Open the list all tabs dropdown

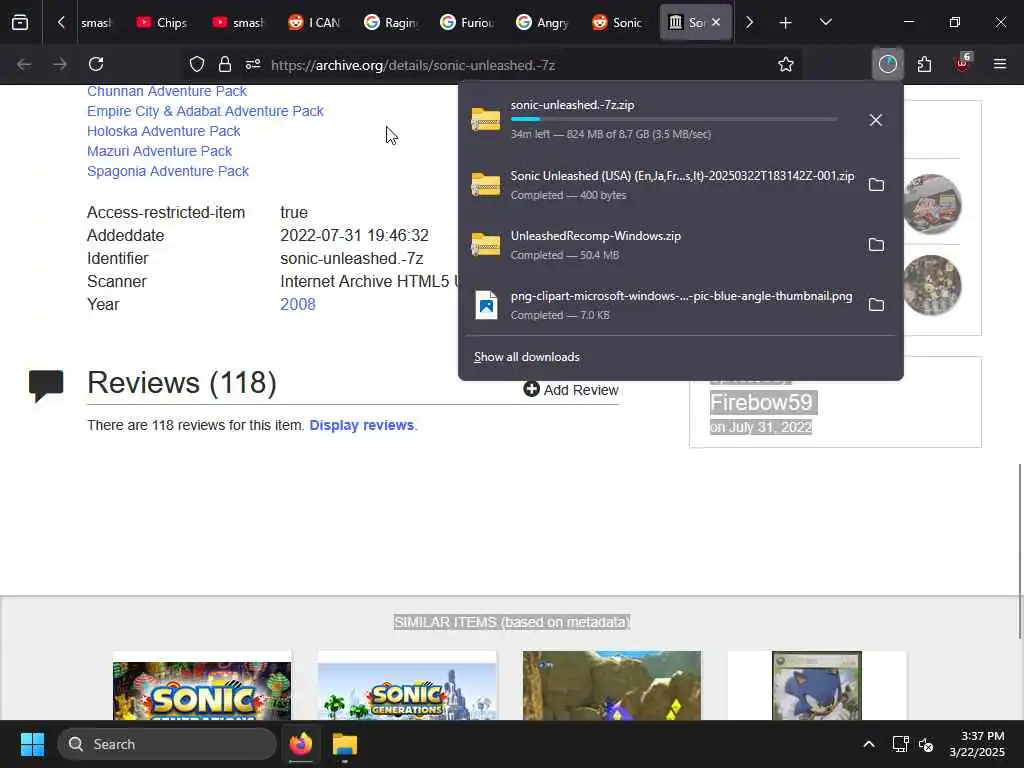pyautogui.click(x=825, y=22)
